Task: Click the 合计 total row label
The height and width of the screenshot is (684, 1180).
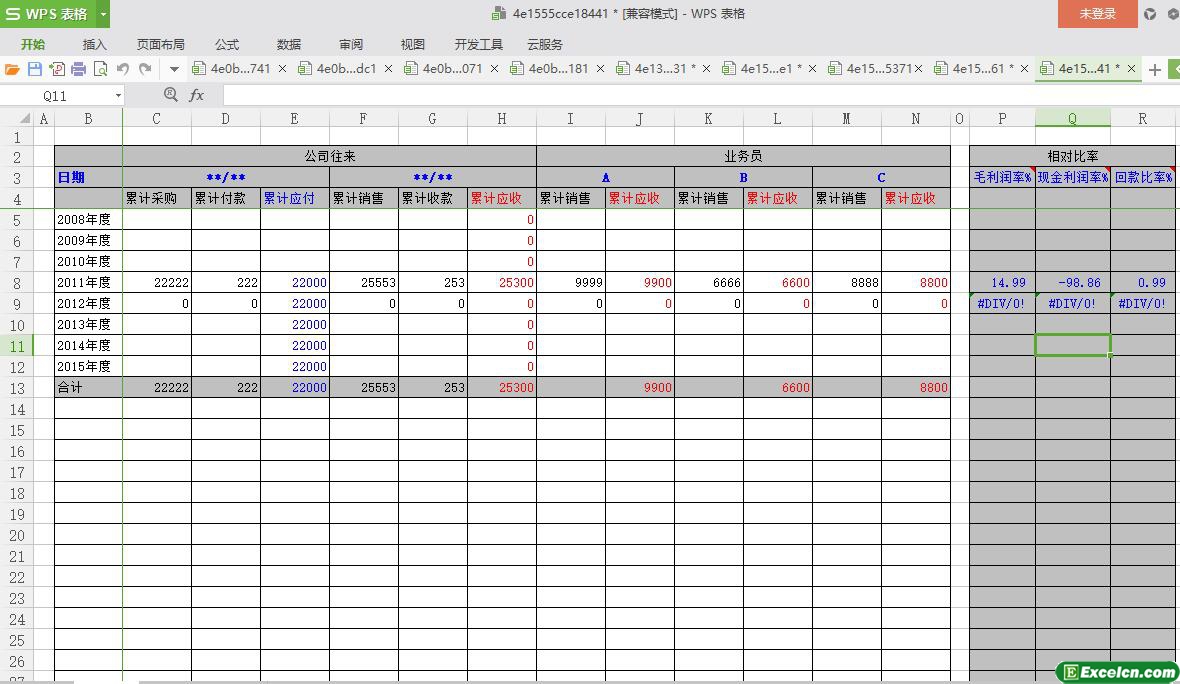Action: 88,388
